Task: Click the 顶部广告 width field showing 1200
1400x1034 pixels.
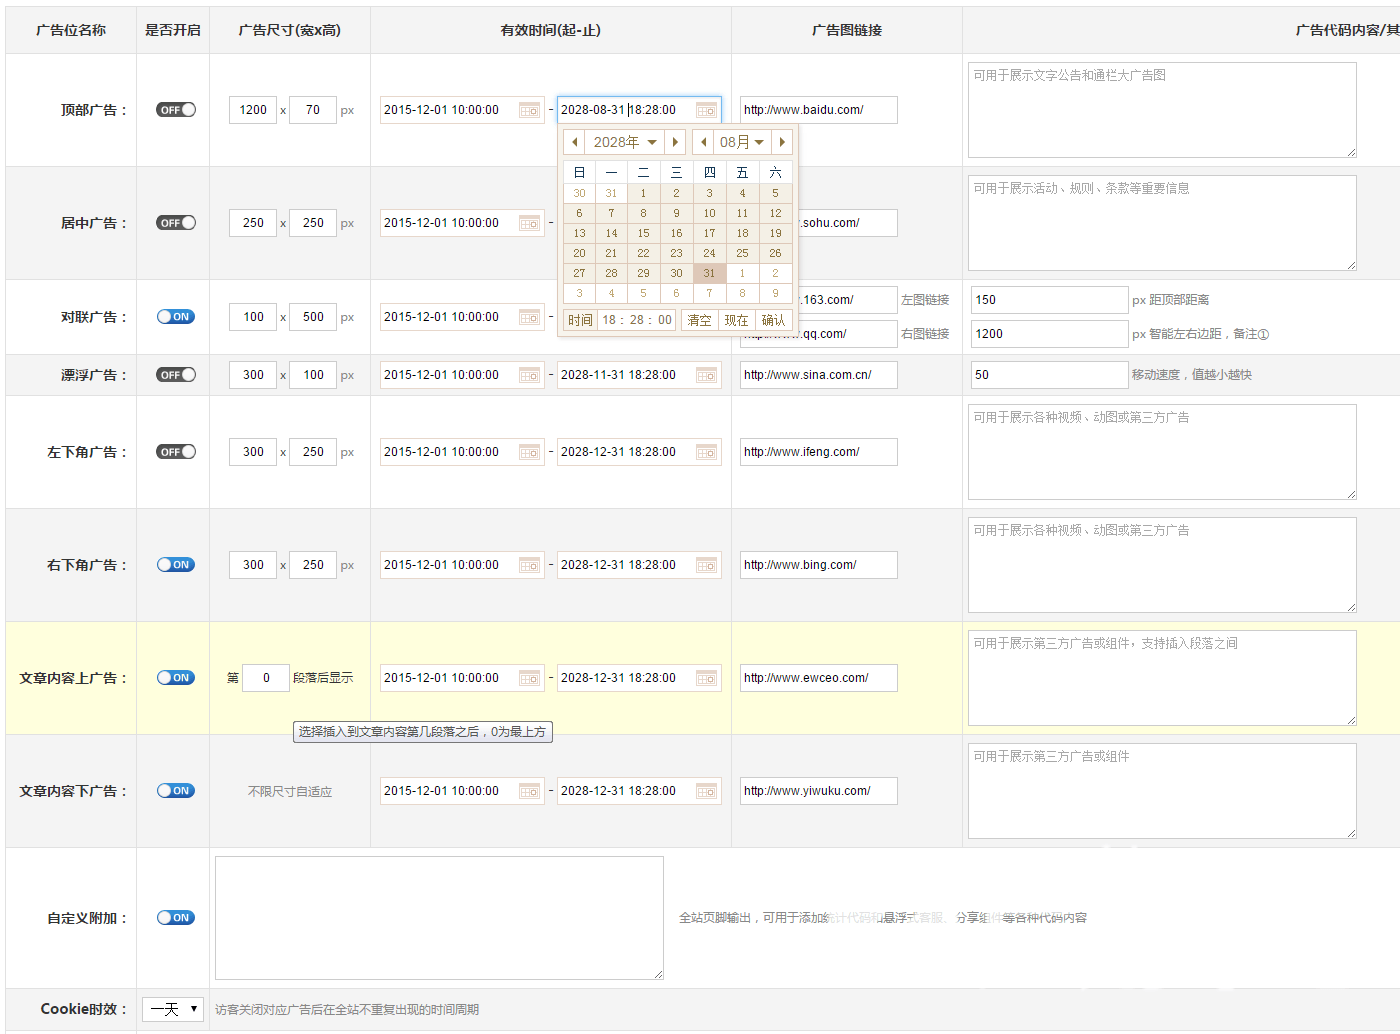Action: (x=253, y=110)
